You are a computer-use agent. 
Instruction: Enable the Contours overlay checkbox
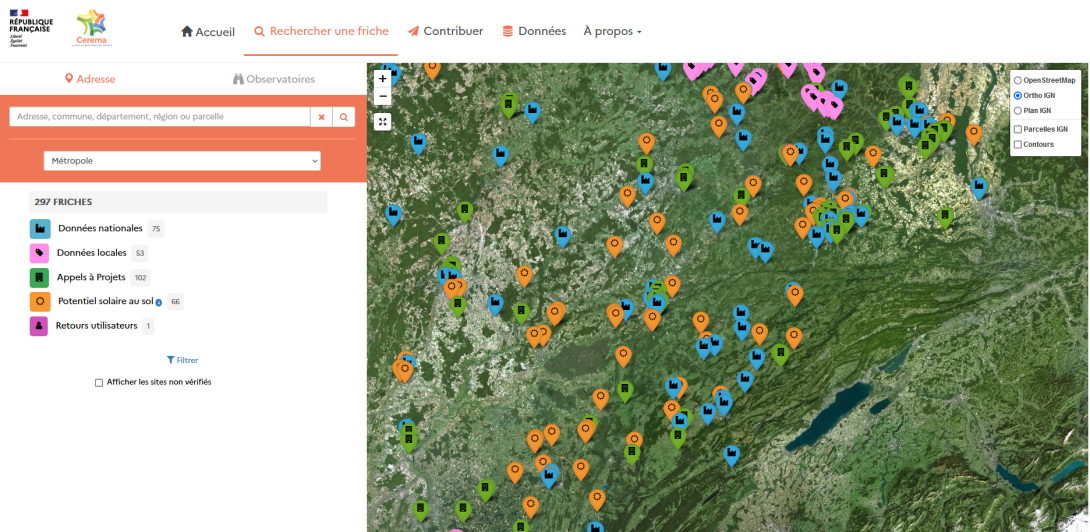[x=1018, y=144]
